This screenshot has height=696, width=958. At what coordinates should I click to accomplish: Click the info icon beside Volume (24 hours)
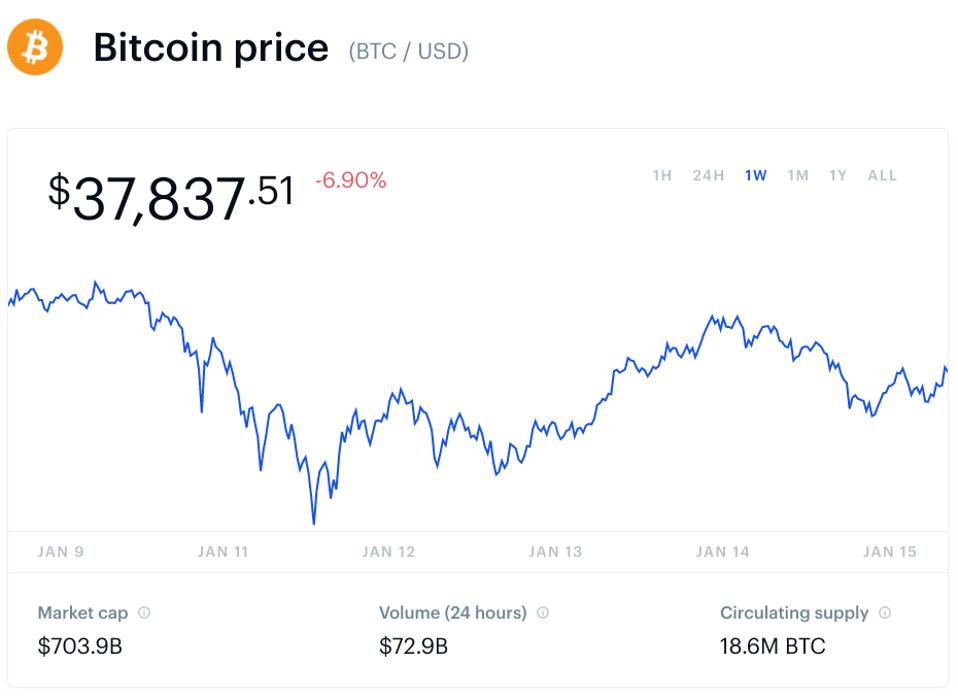tap(543, 613)
